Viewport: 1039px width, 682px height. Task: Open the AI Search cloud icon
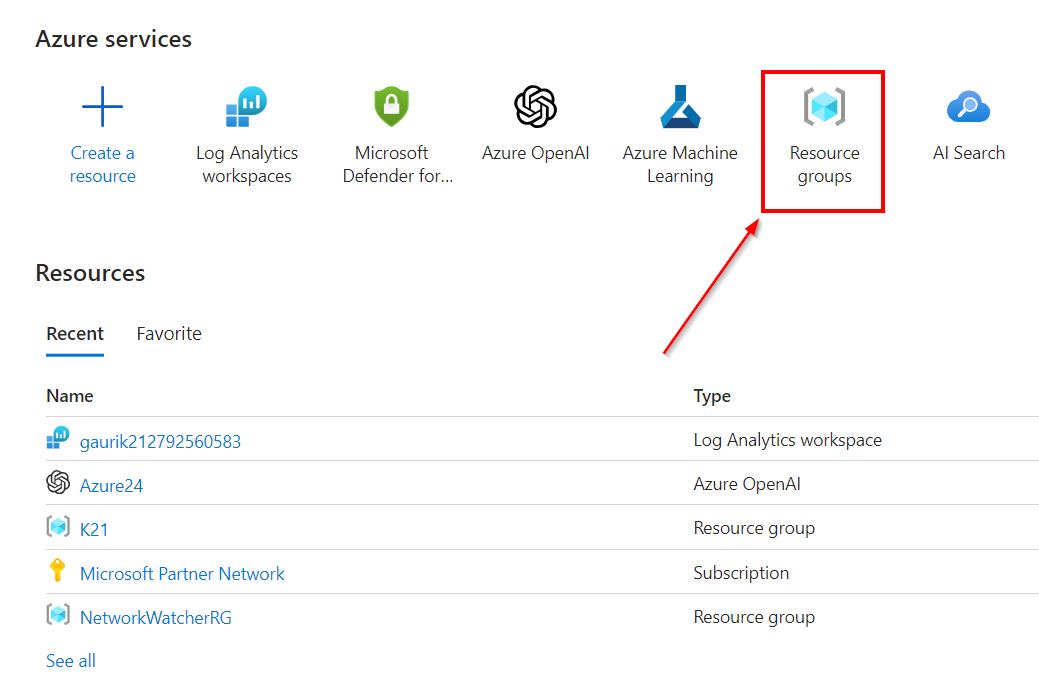[x=968, y=106]
